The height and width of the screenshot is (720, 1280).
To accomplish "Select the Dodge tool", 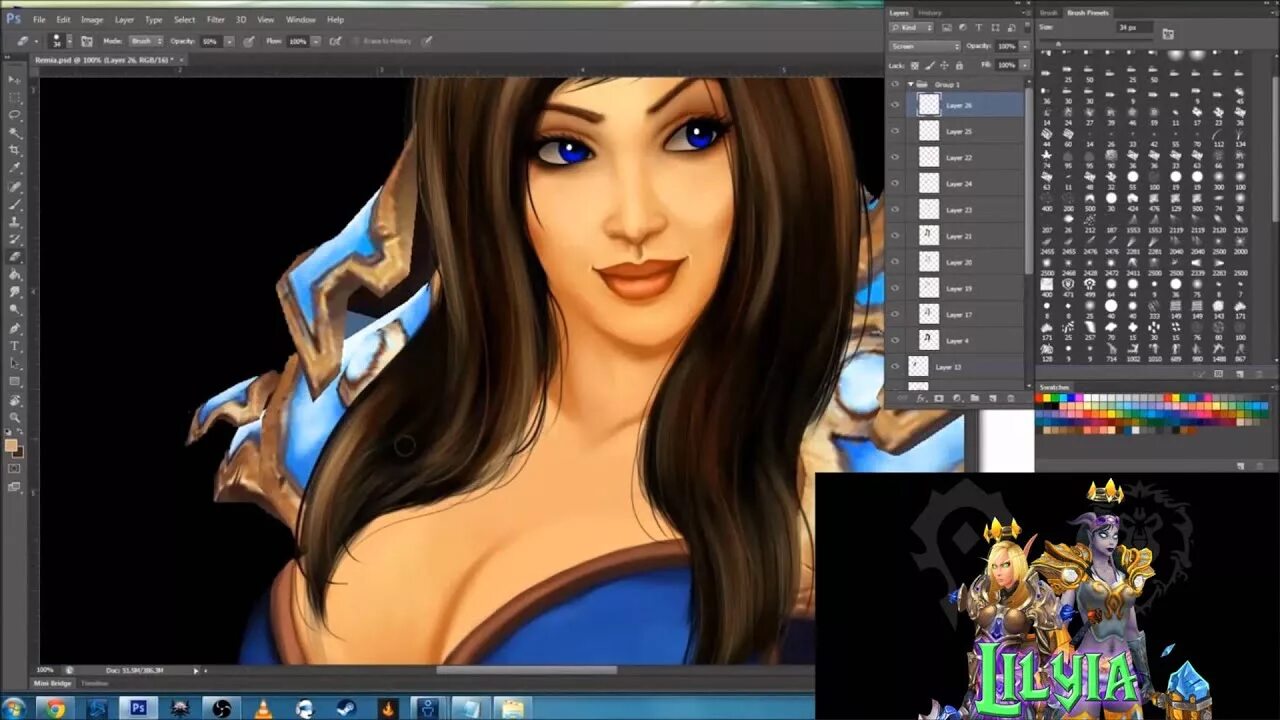I will 14,310.
